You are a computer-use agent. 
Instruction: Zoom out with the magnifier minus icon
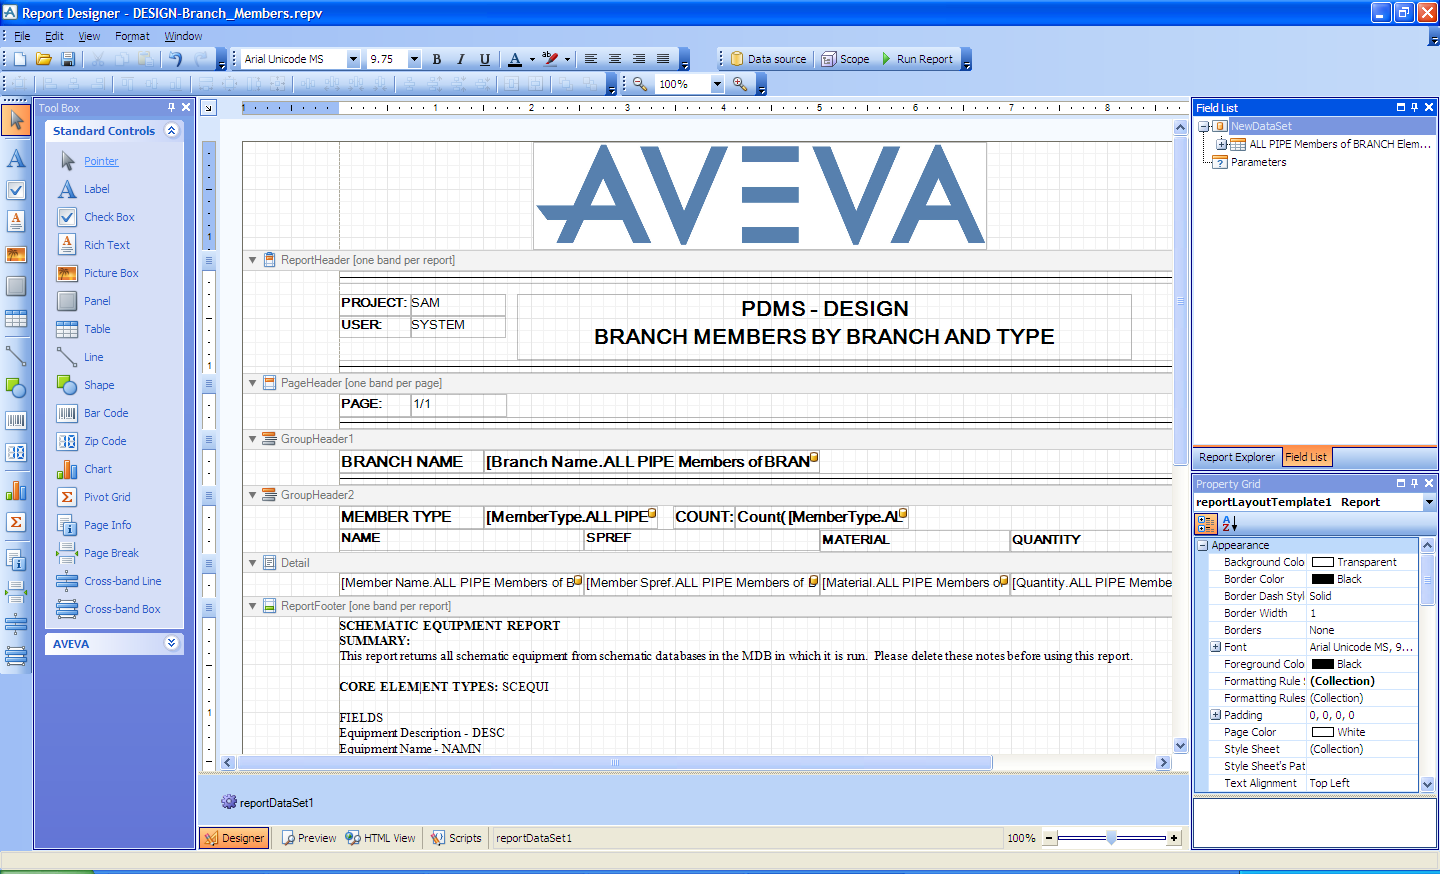click(x=640, y=84)
